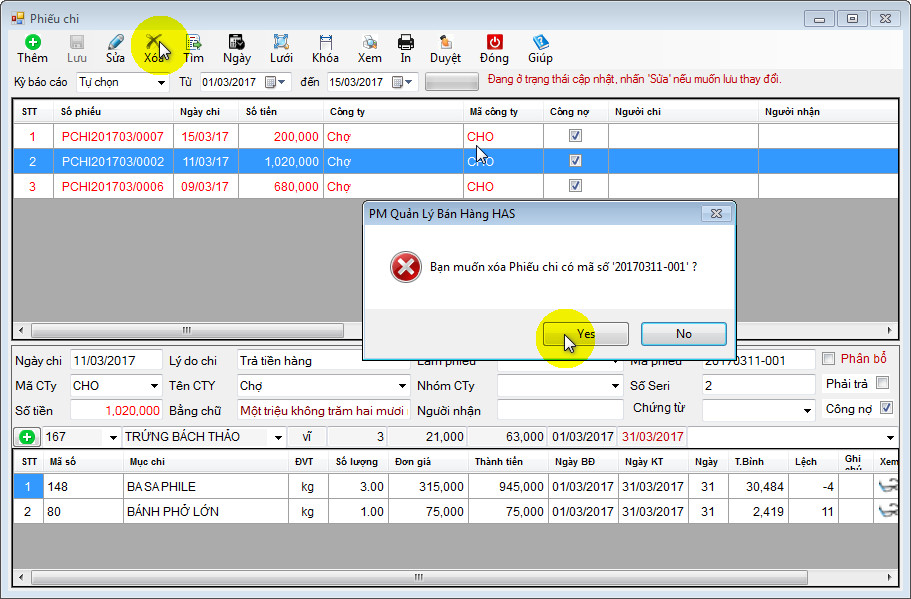Open the calendar picker for the Từ date
This screenshot has width=911, height=599.
270,82
